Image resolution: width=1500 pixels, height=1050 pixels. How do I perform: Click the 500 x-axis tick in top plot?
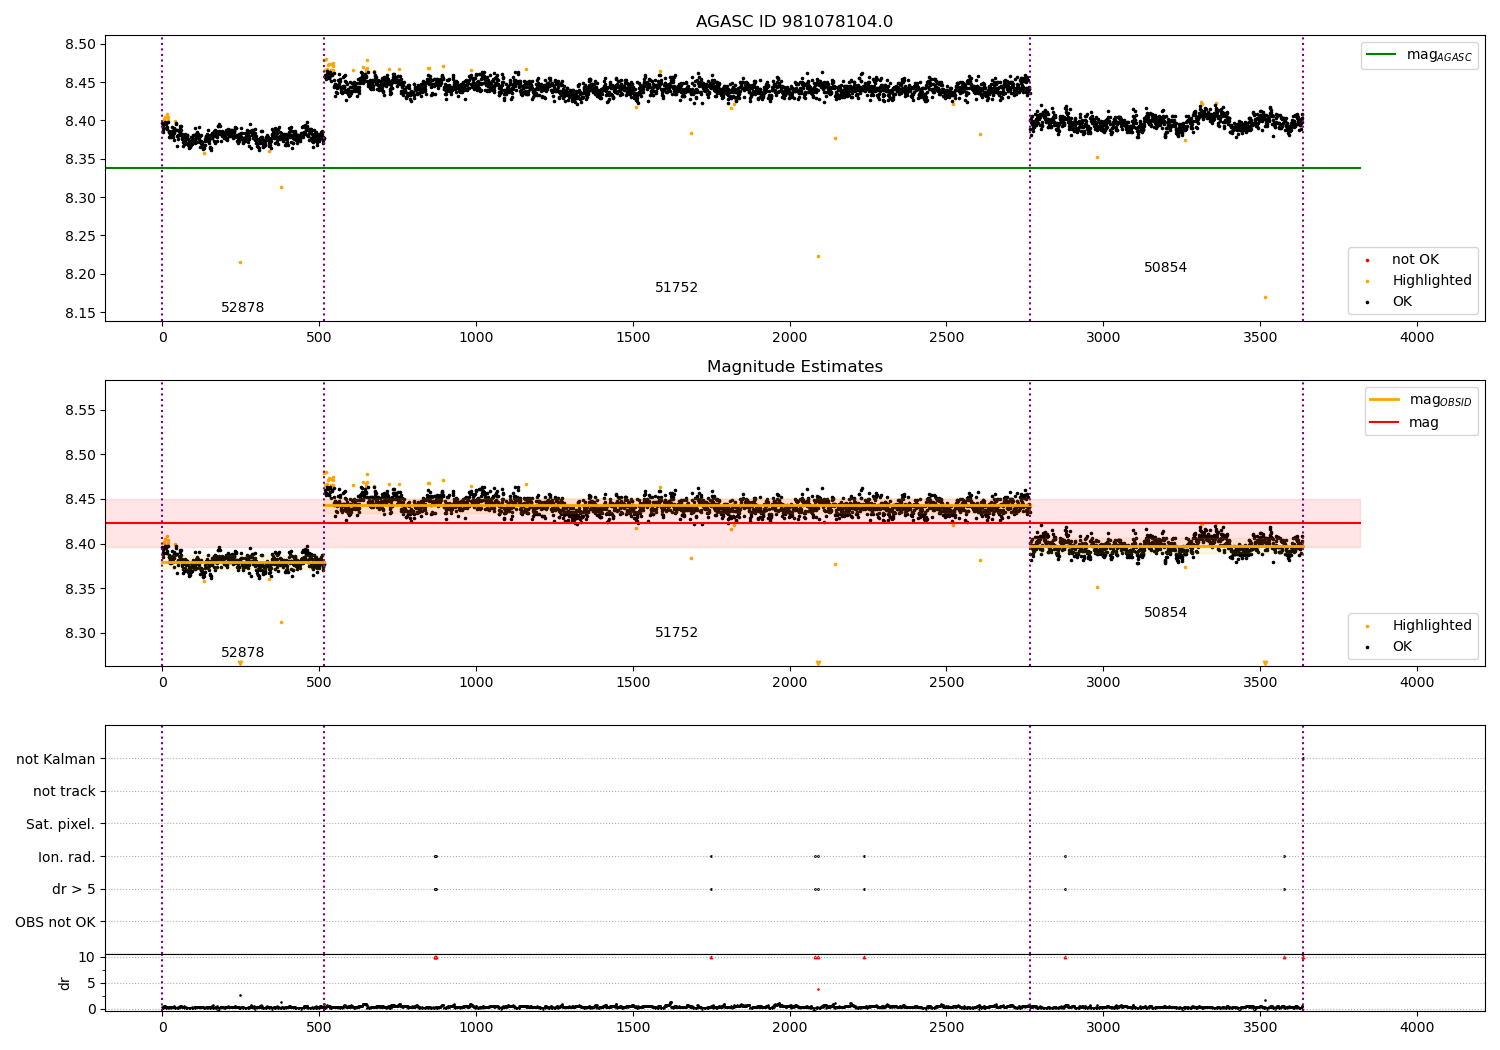point(319,338)
